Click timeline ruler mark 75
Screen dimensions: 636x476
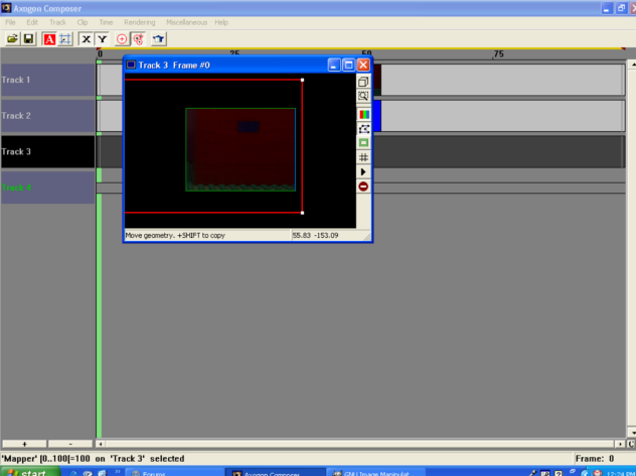(498, 54)
